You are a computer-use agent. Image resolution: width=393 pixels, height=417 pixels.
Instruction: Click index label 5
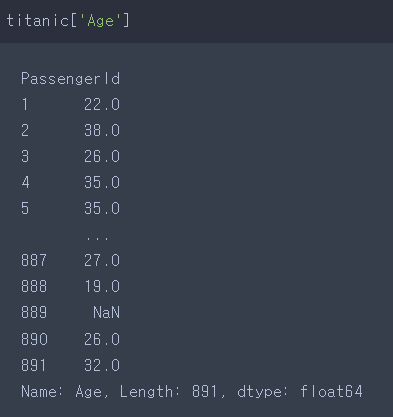[25, 208]
